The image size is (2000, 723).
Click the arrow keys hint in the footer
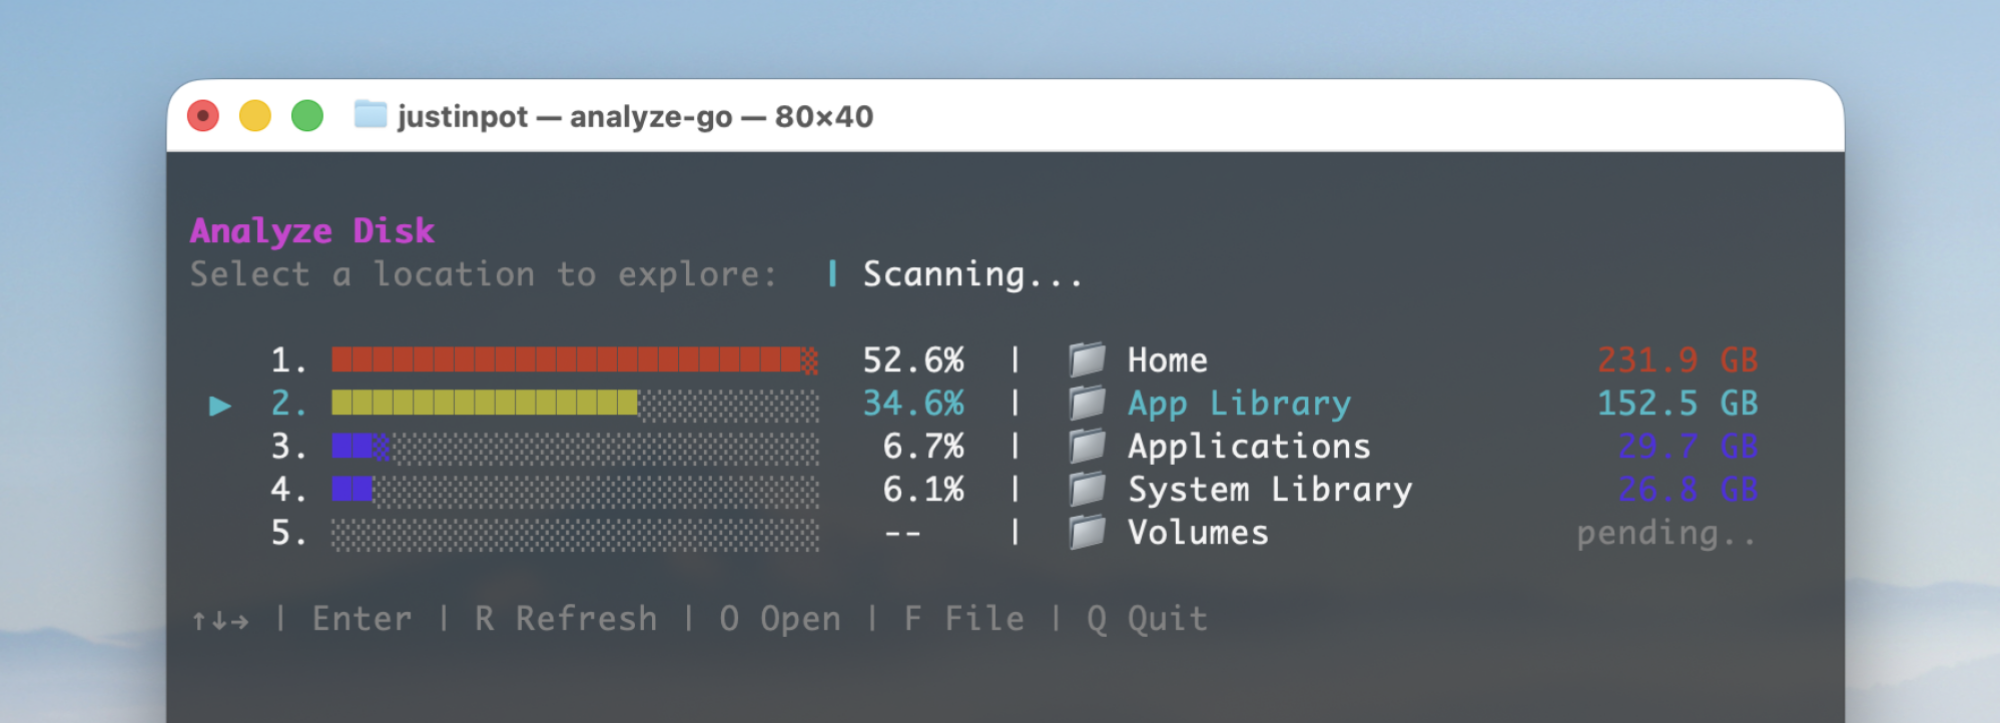click(220, 621)
